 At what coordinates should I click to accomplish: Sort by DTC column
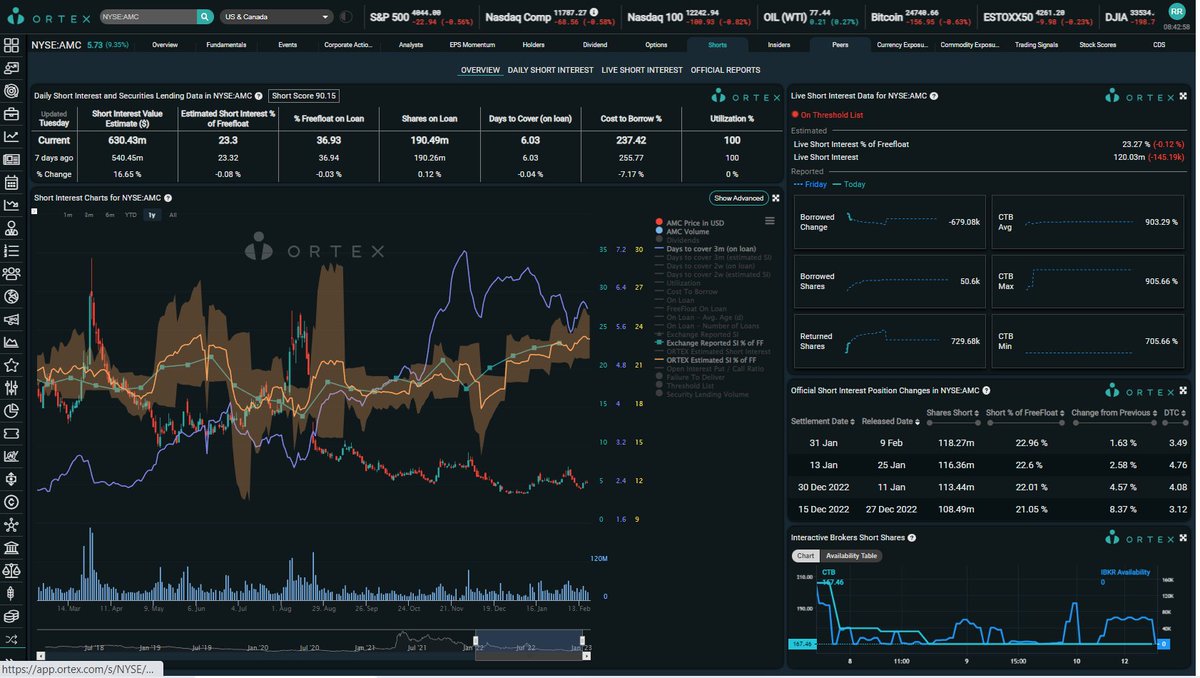pyautogui.click(x=1173, y=413)
